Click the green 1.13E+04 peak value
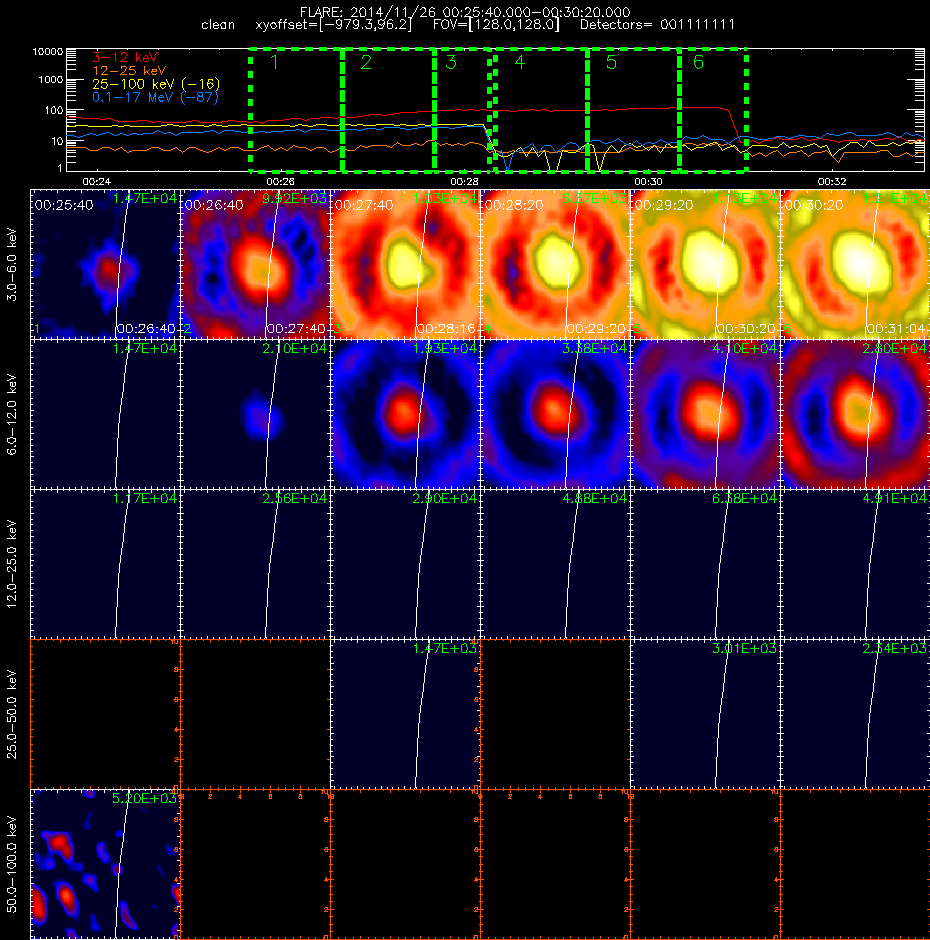Image resolution: width=930 pixels, height=940 pixels. tap(744, 198)
